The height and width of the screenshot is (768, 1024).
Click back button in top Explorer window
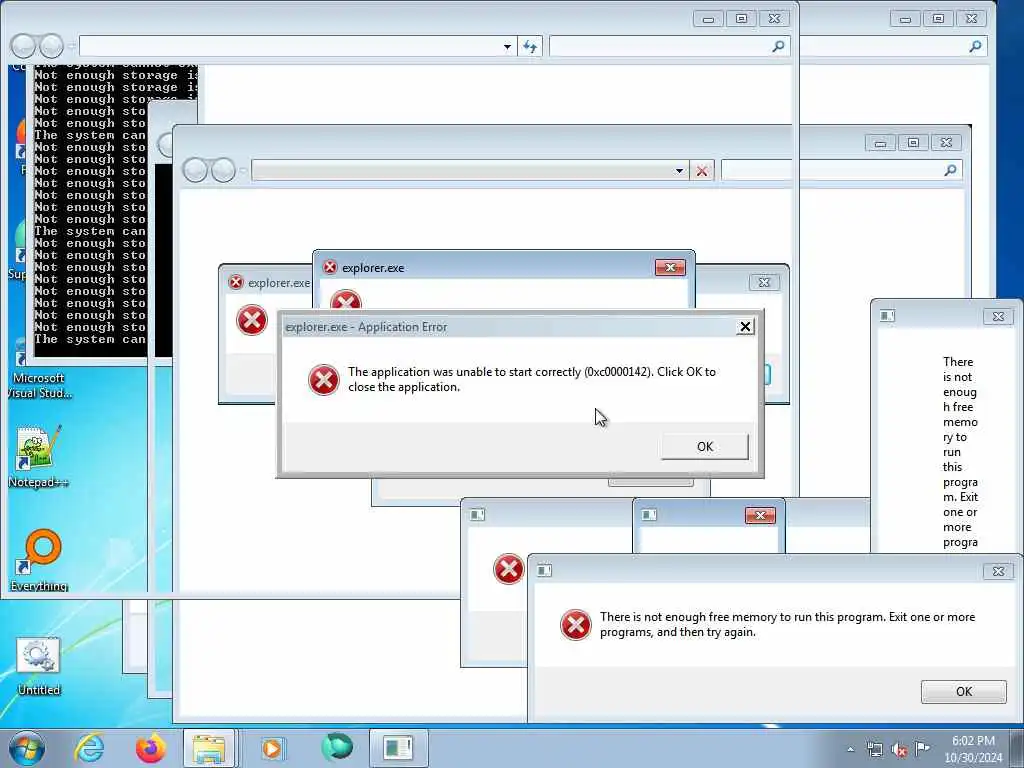coord(24,46)
